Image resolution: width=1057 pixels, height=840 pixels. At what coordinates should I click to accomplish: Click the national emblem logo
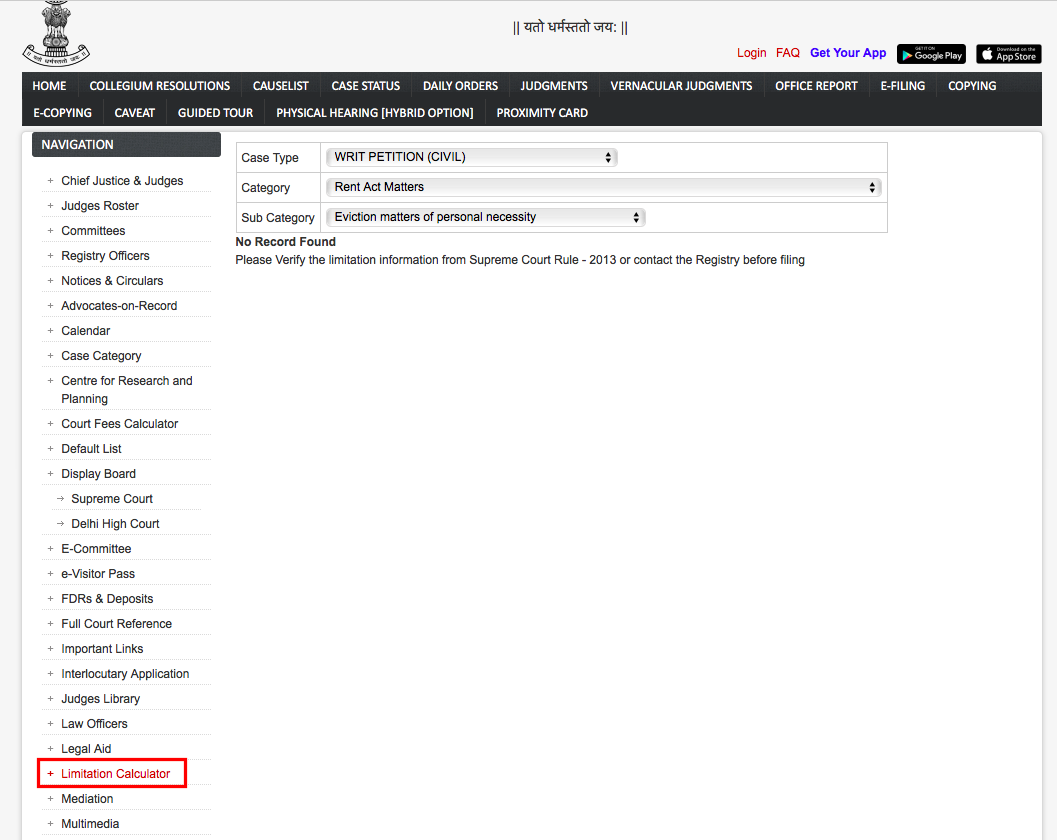point(56,34)
